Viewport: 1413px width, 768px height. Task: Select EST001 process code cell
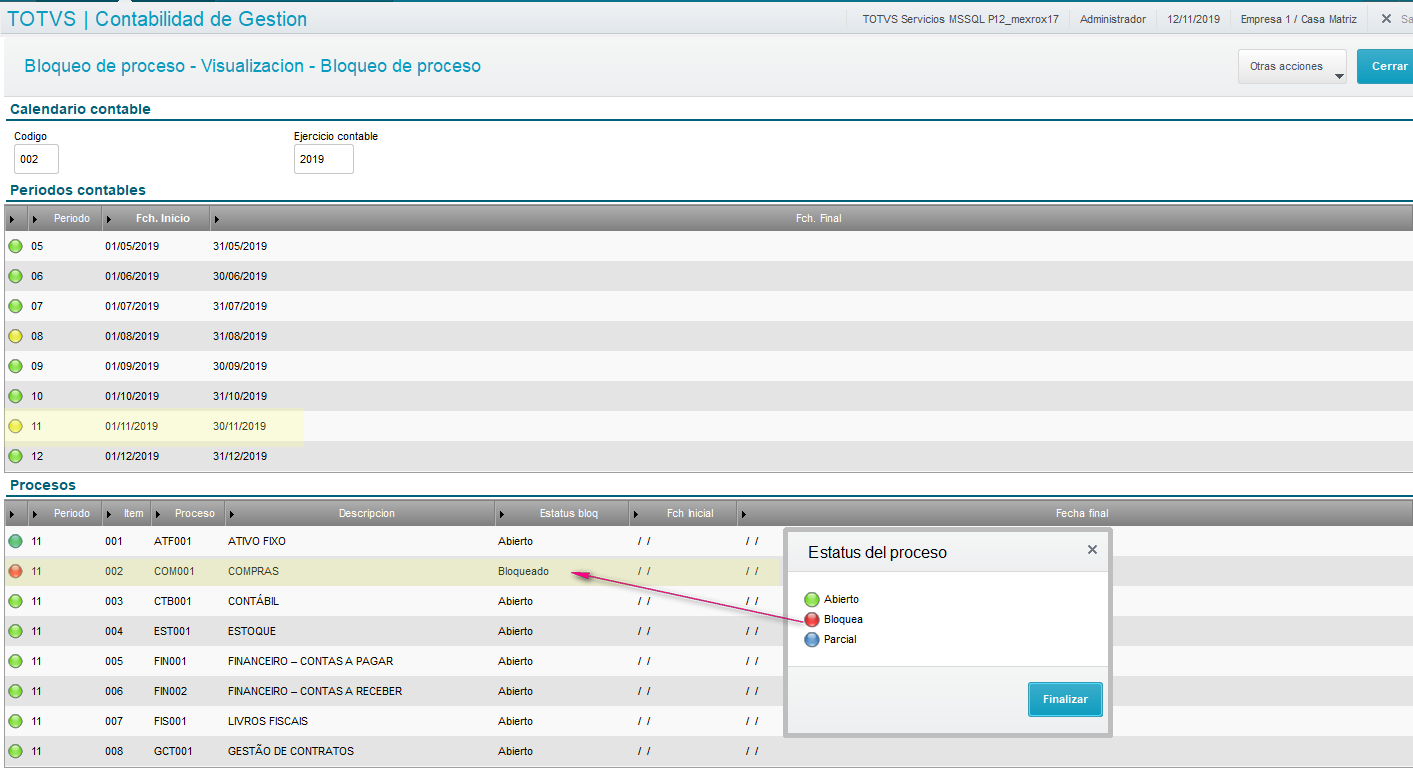(x=173, y=631)
